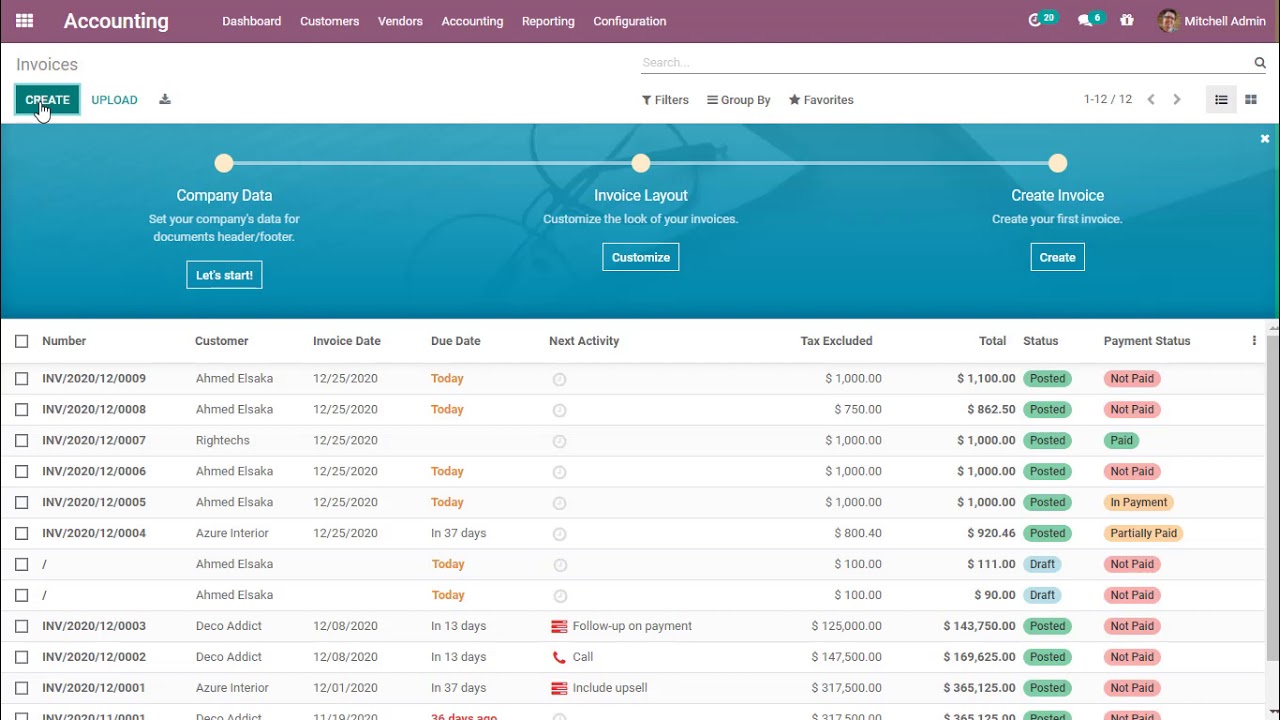Select checkbox for INV/2020/12/0008
Image resolution: width=1280 pixels, height=720 pixels.
[22, 410]
